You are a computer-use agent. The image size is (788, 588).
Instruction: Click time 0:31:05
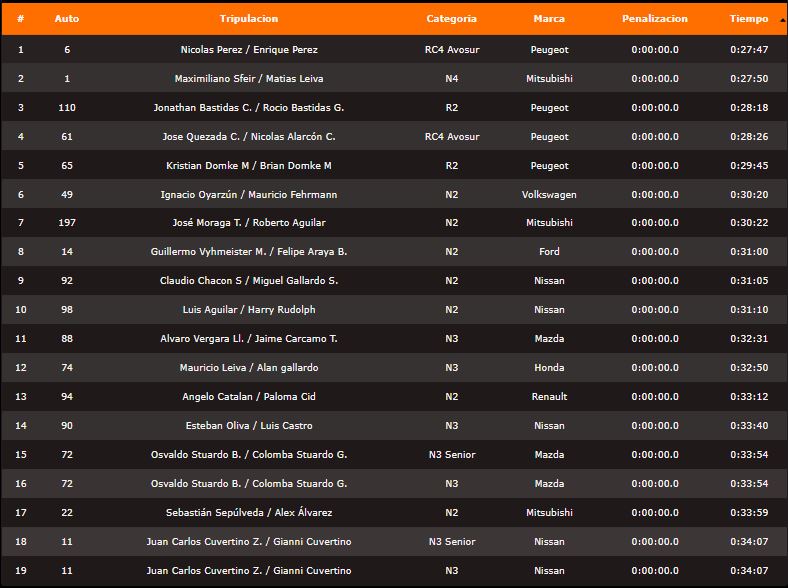pos(749,281)
